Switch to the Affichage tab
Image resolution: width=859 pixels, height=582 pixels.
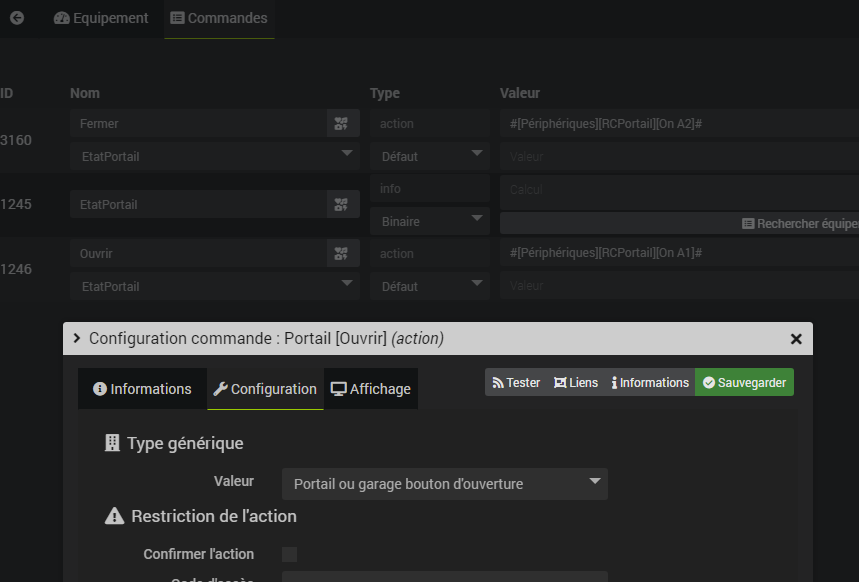pos(371,389)
